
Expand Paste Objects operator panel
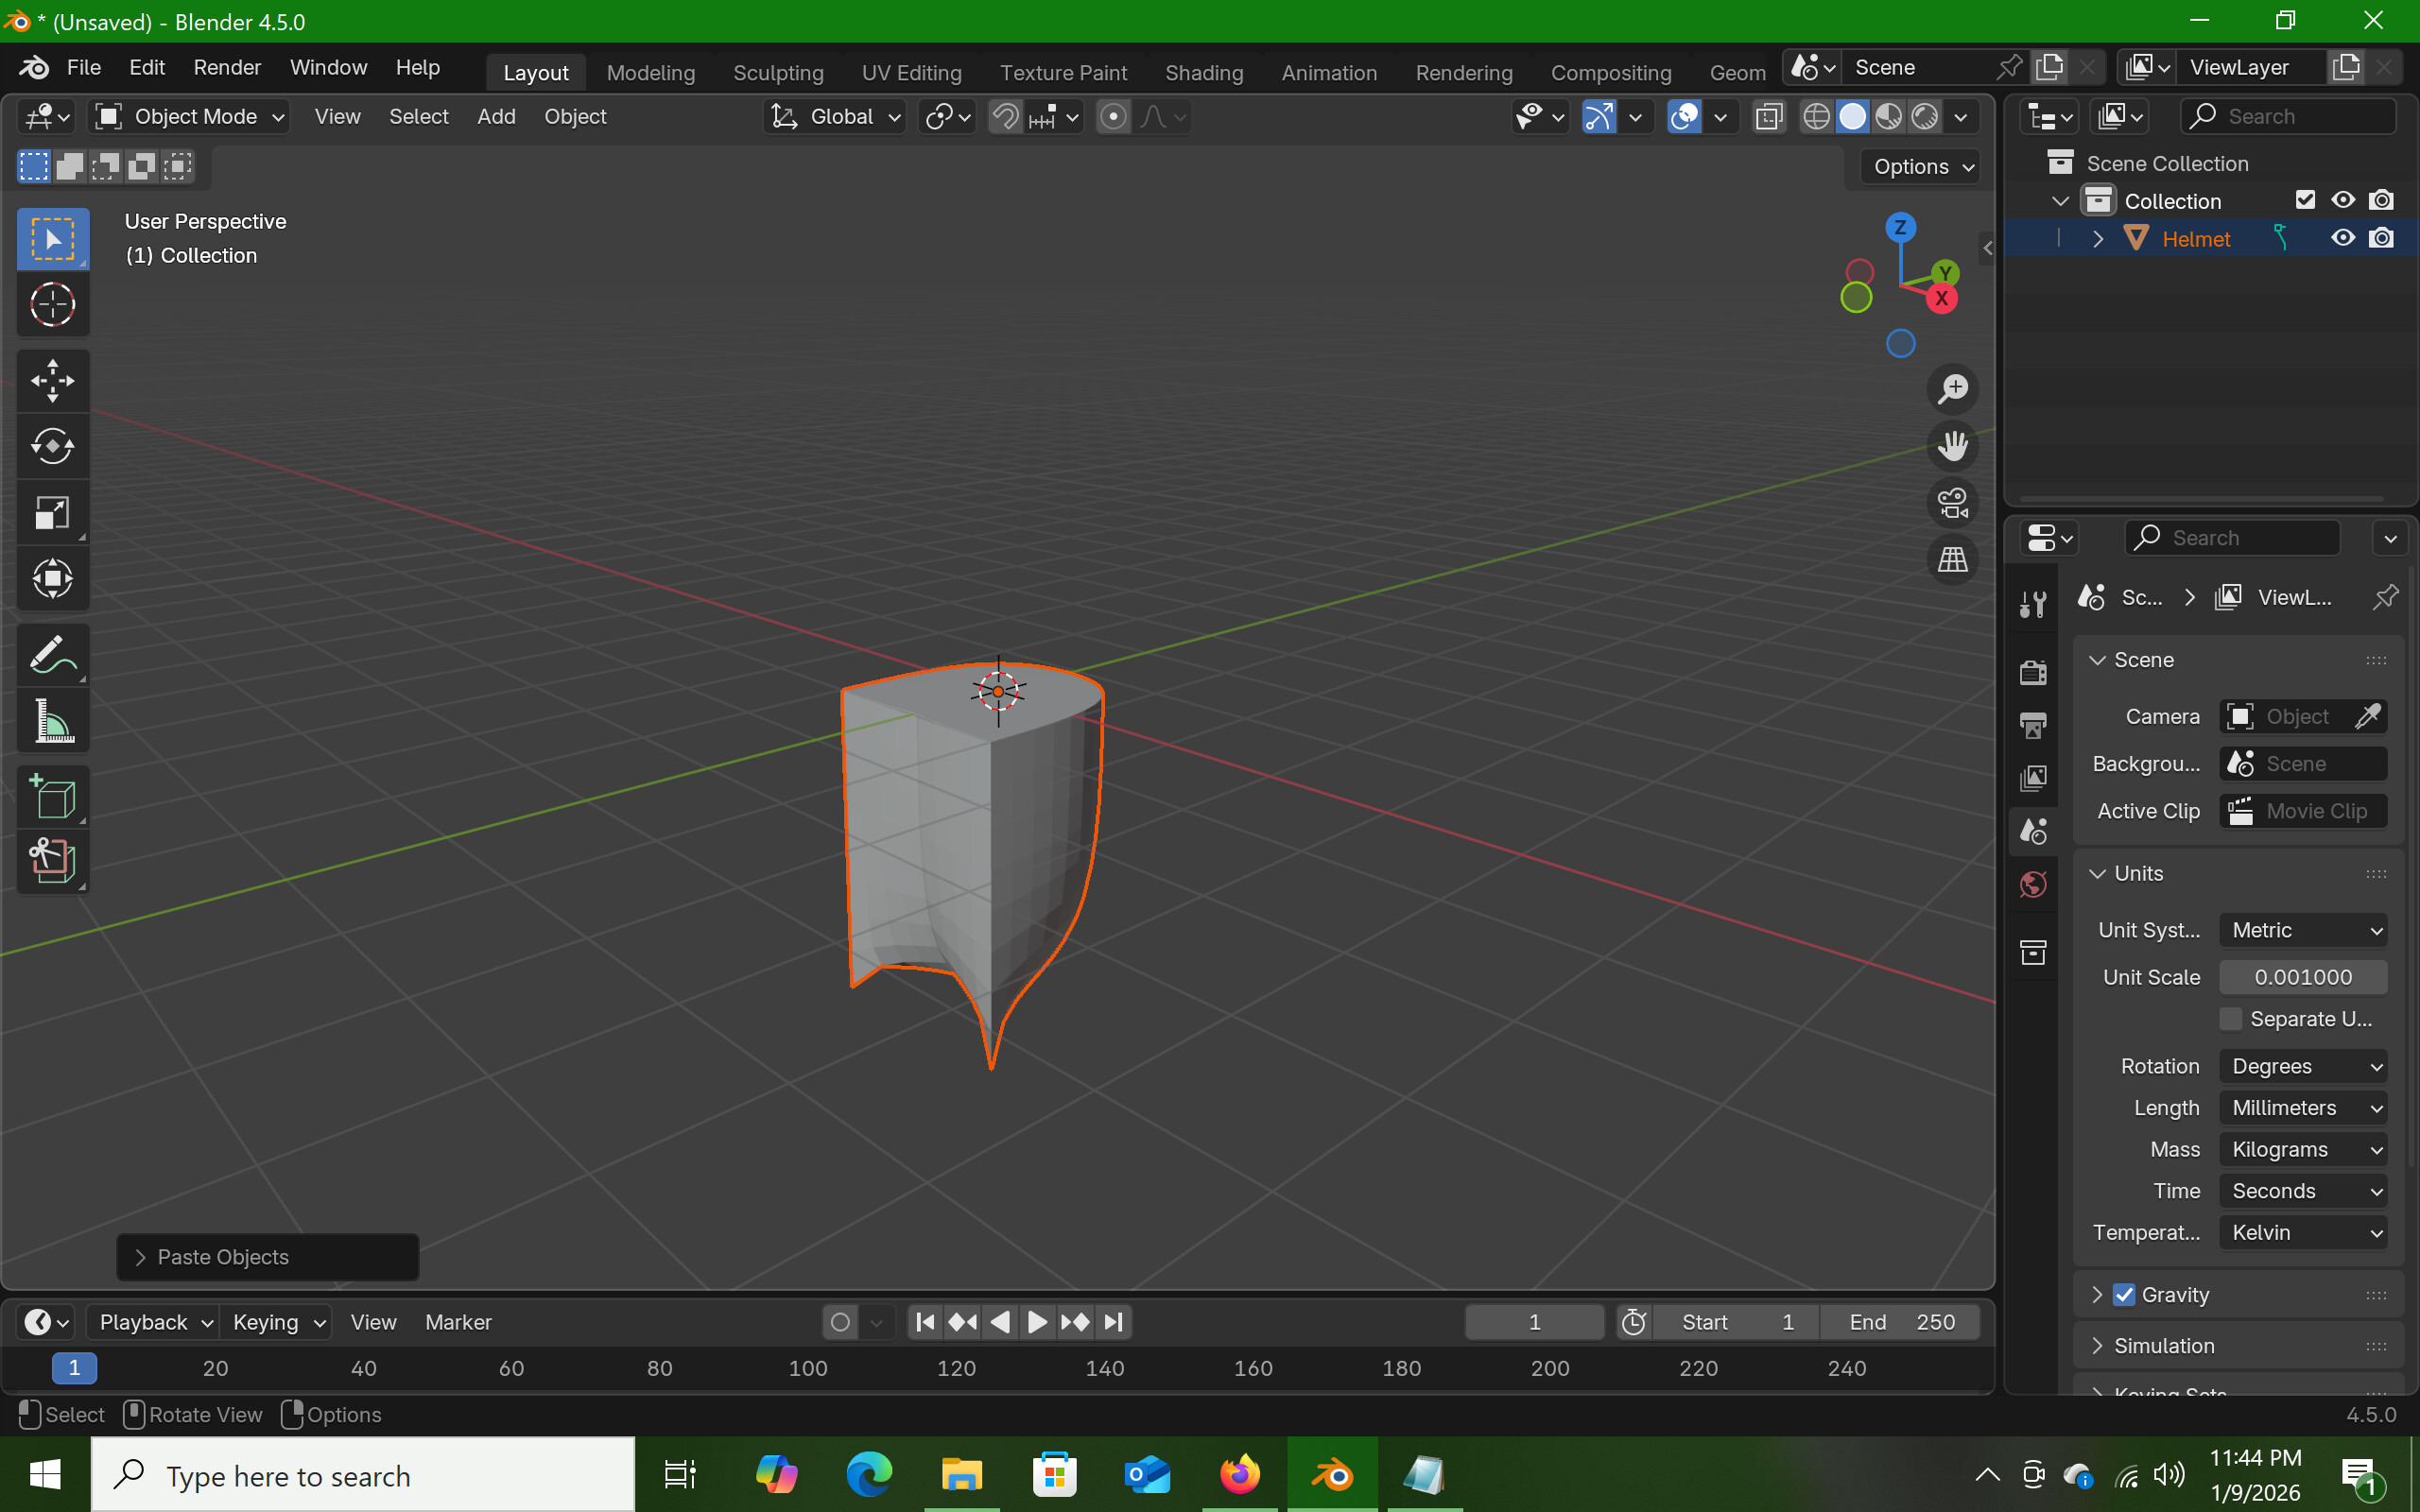(x=267, y=1257)
